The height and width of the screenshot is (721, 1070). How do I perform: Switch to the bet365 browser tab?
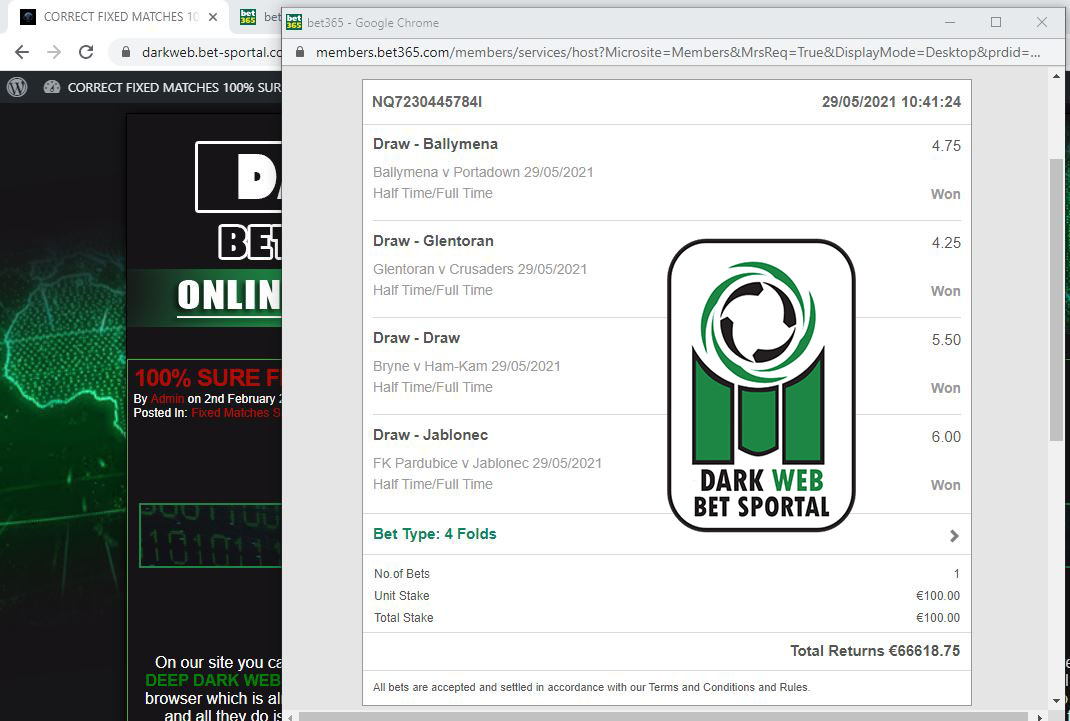[x=260, y=17]
